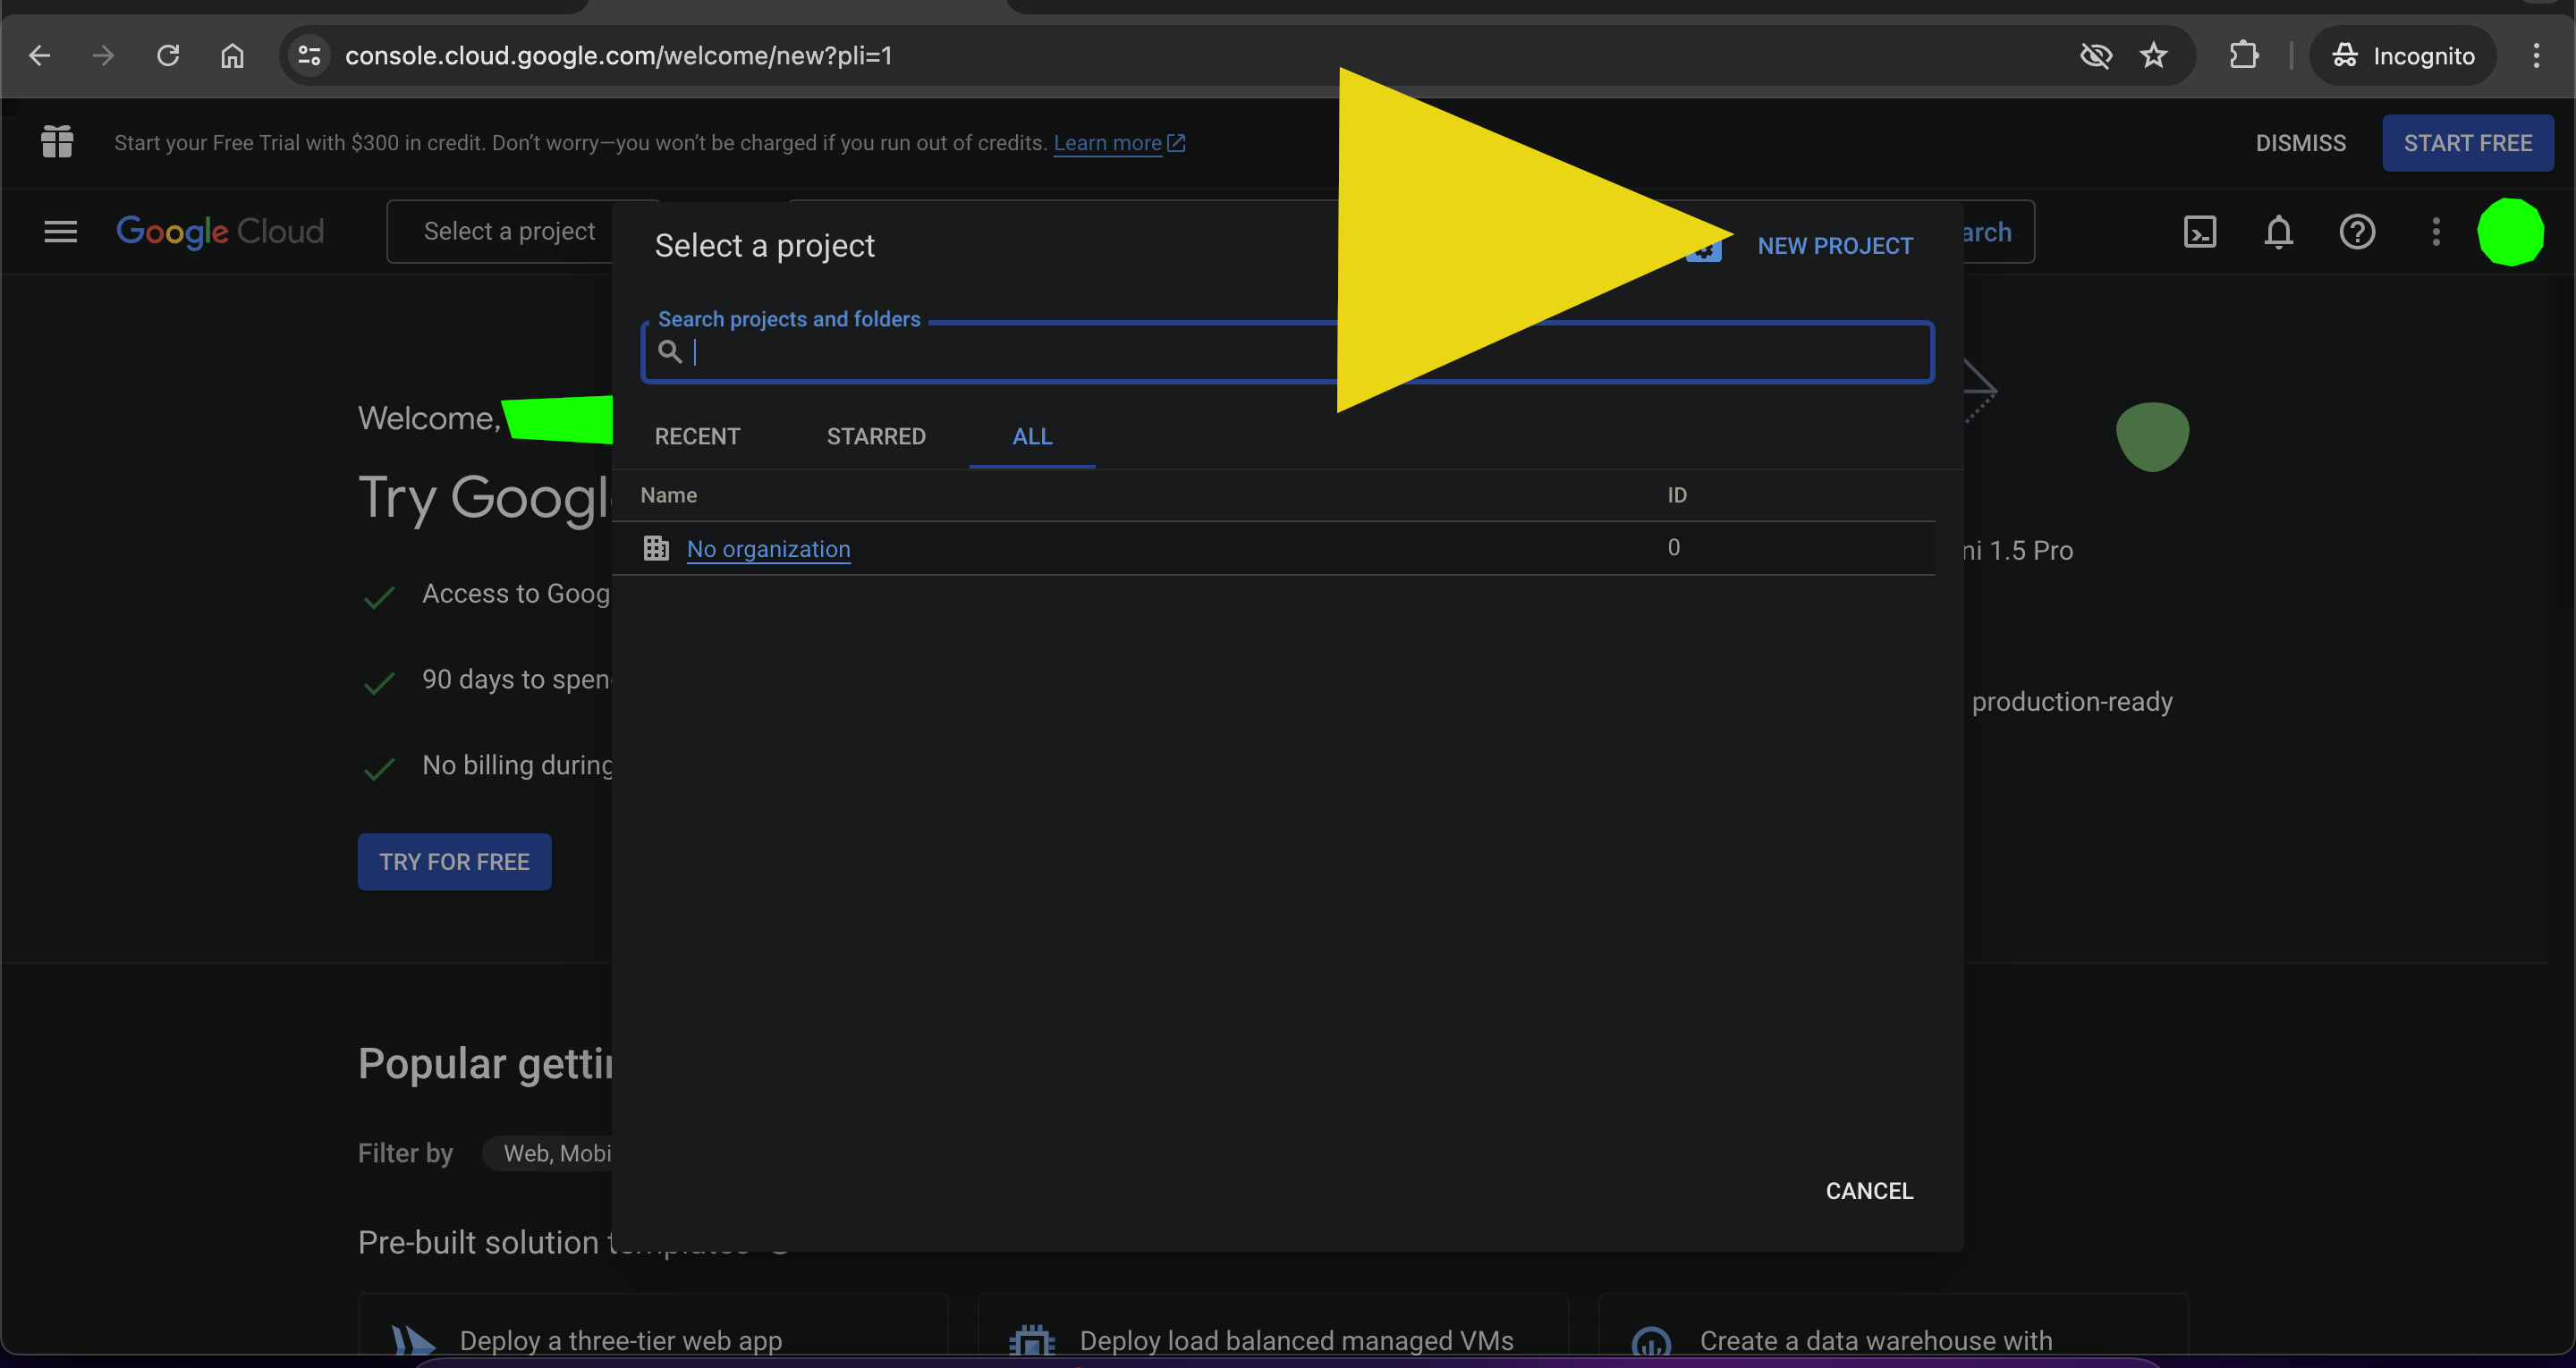Image resolution: width=2576 pixels, height=1368 pixels.
Task: Dismiss the free trial banner
Action: point(2300,143)
